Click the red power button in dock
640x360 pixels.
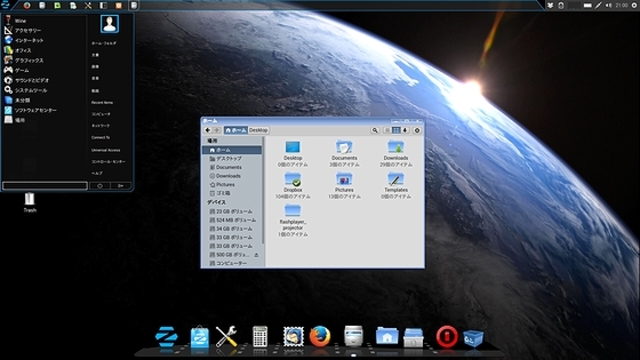(x=447, y=337)
